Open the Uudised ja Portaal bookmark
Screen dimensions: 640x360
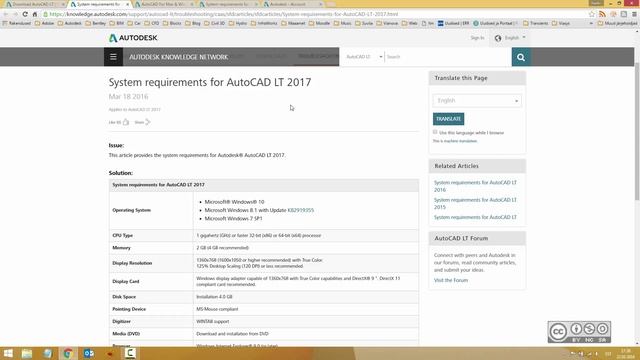[496, 23]
